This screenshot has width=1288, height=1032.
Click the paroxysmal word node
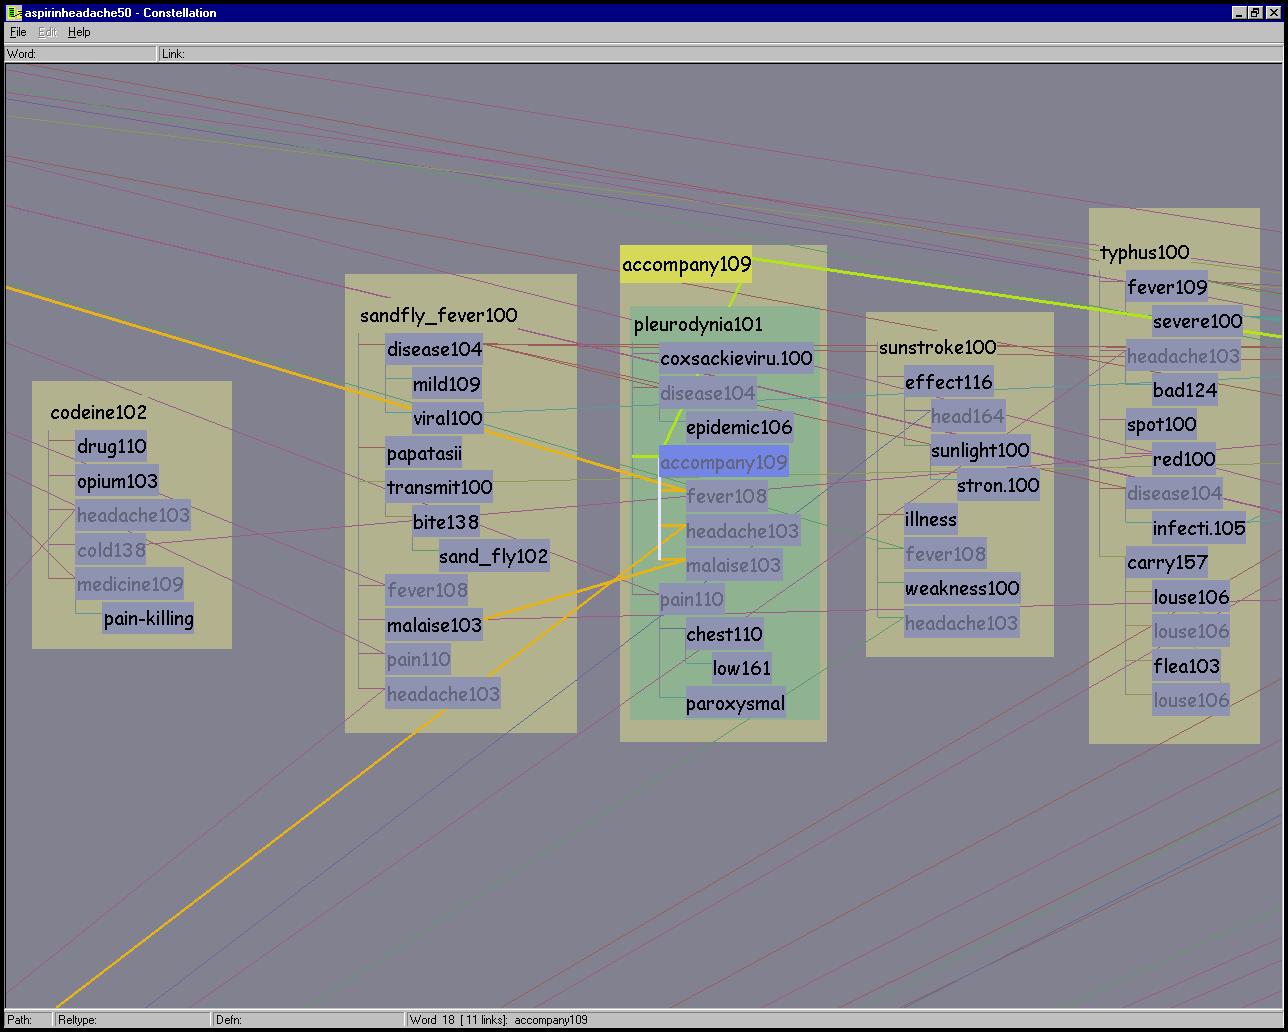735,703
